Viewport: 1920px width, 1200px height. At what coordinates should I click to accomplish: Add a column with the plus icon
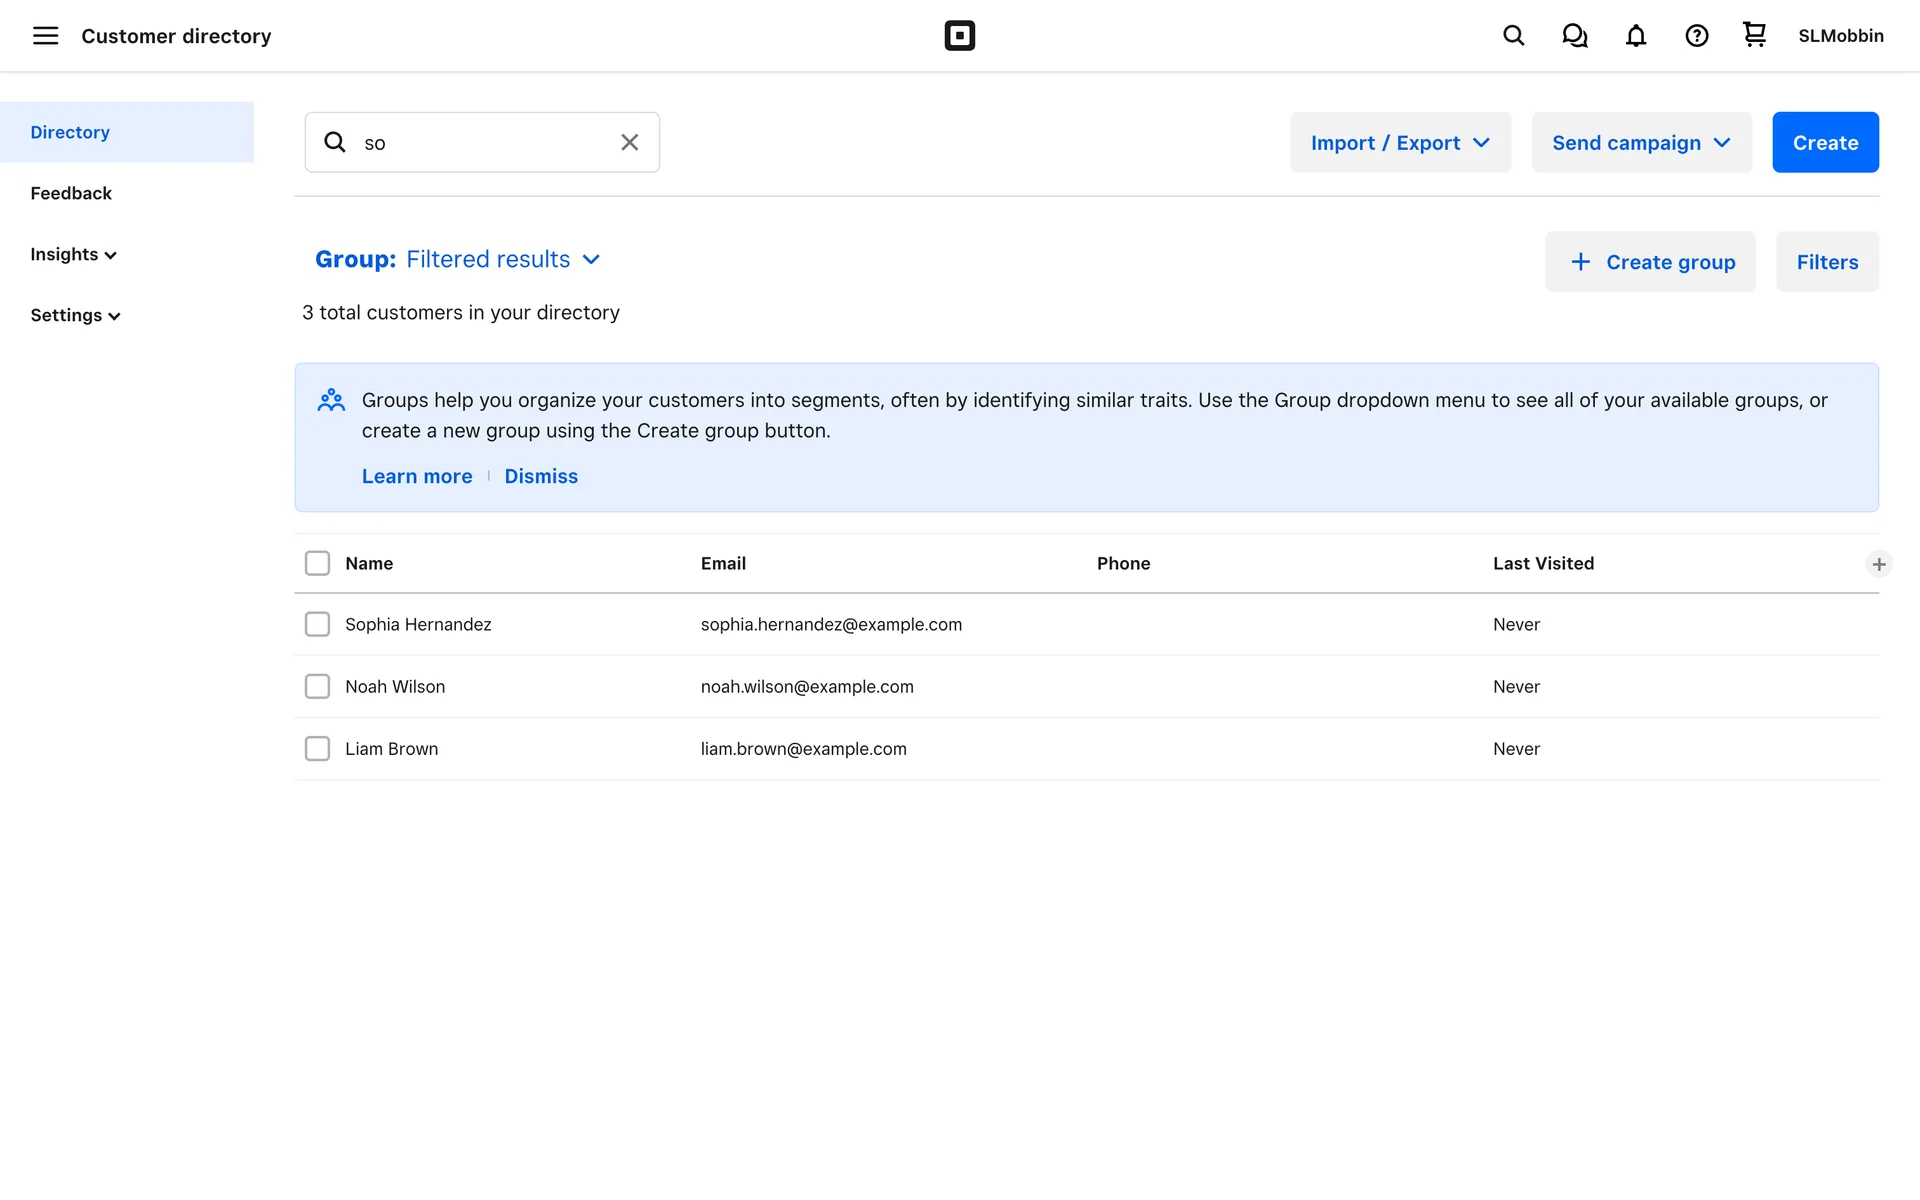pyautogui.click(x=1878, y=564)
